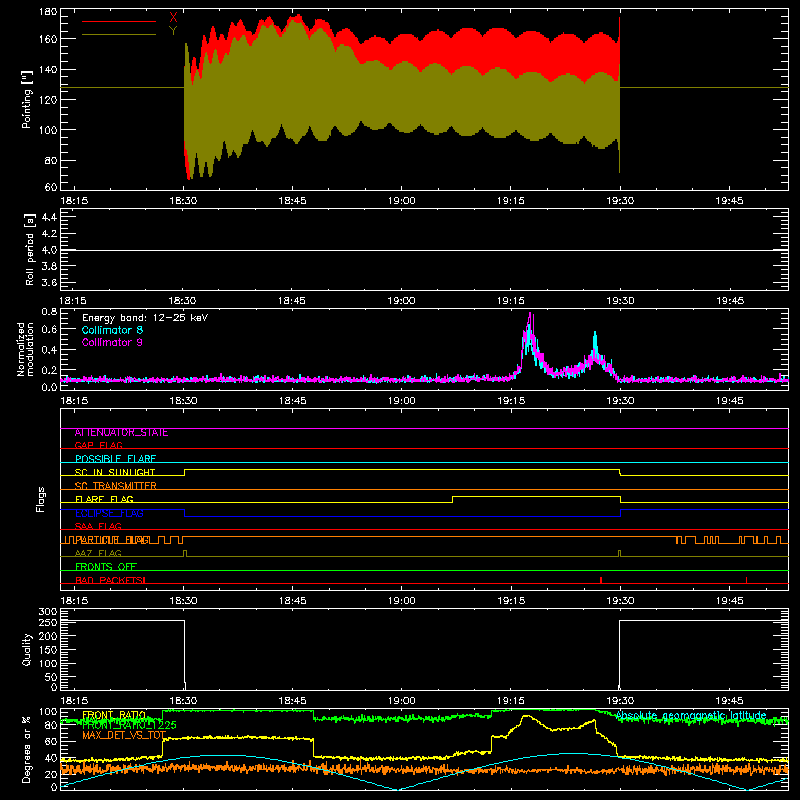Click the "Normalized modulation" axis title

[25, 349]
